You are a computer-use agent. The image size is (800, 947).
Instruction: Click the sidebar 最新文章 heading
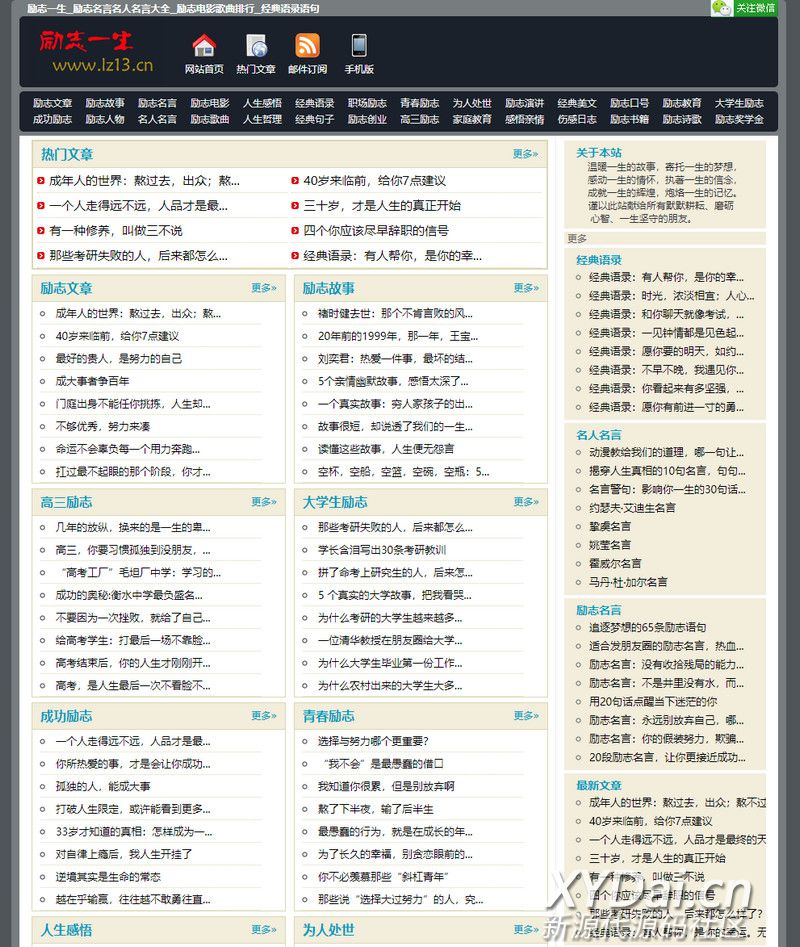coord(599,785)
